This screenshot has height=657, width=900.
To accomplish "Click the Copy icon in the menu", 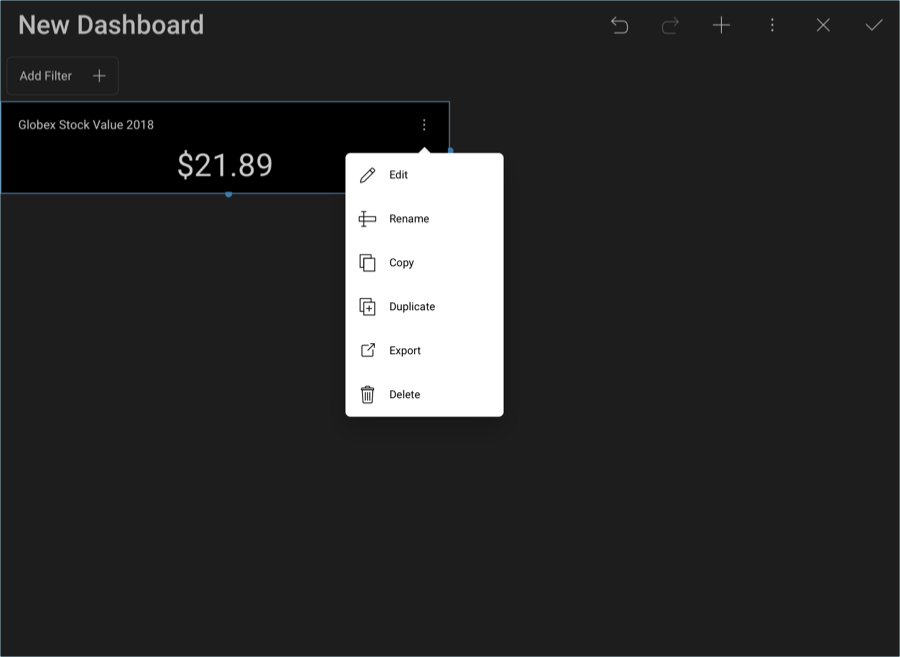I will [x=367, y=263].
